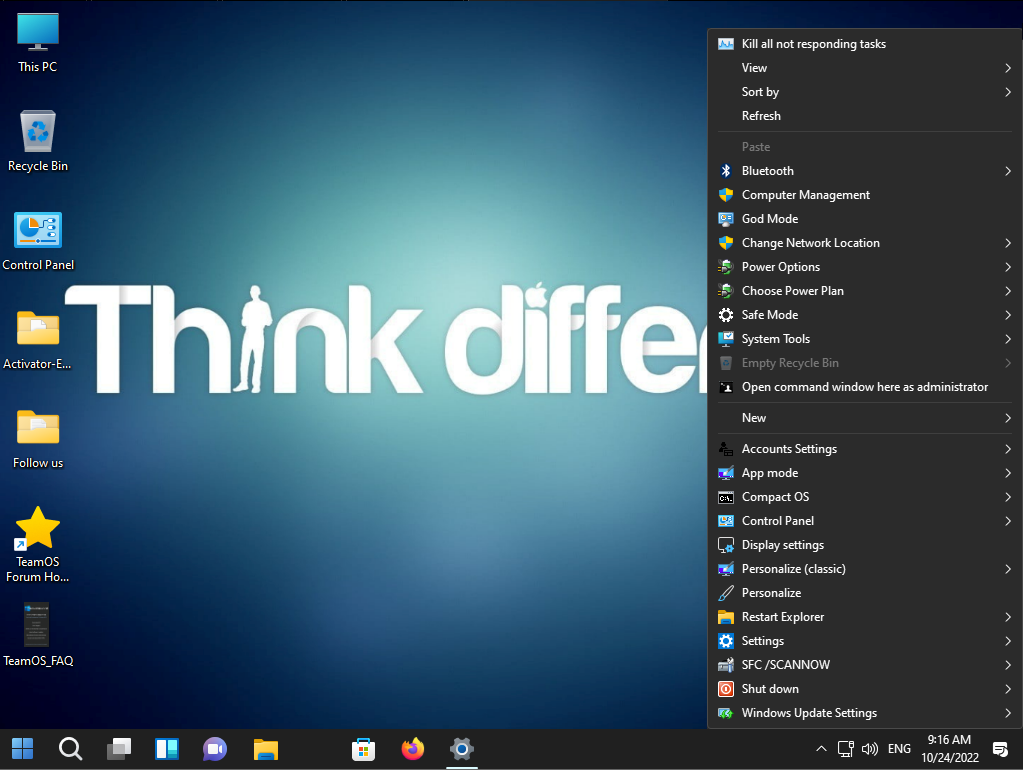Select God Mode in the context menu

click(769, 219)
